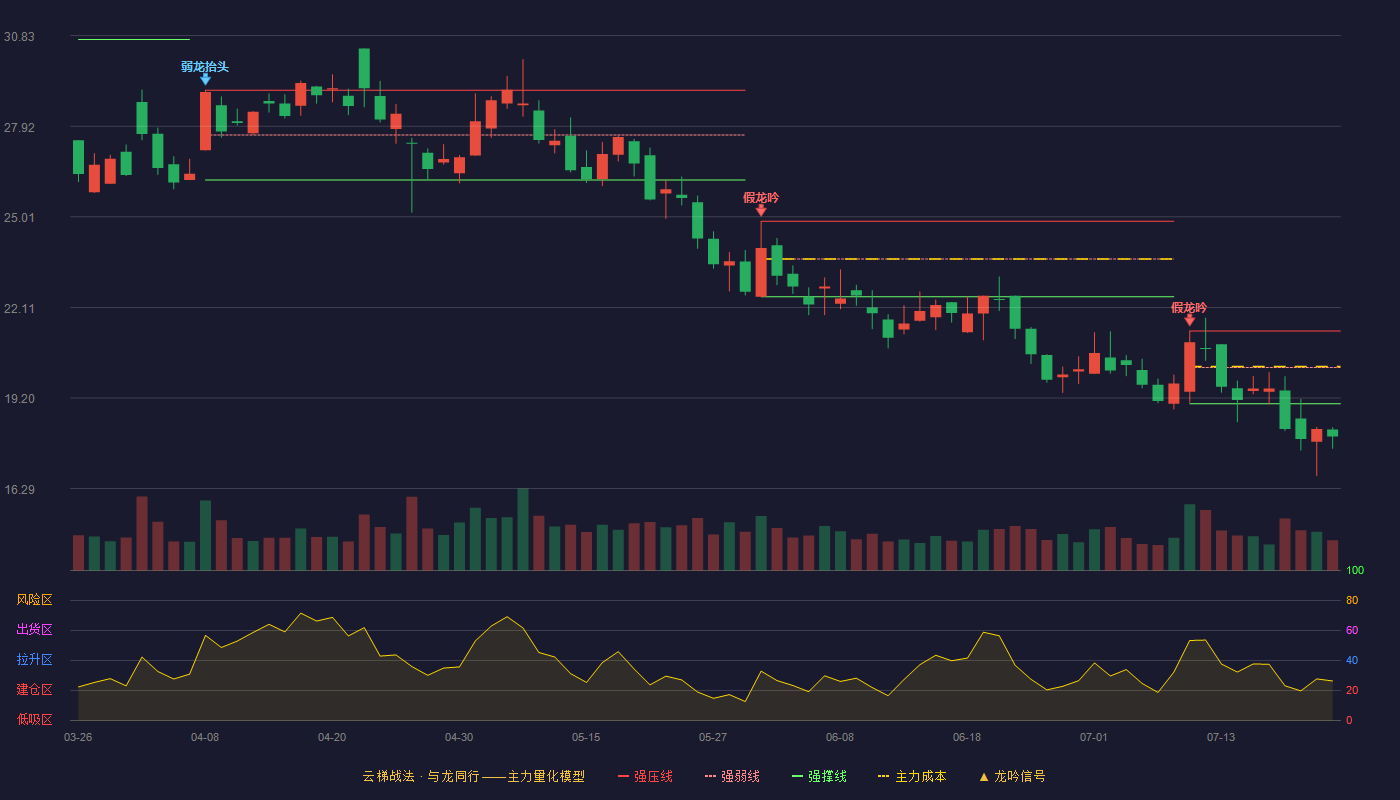Click the 弱龙抬头 blue arrow signal marker
The width and height of the screenshot is (1400, 800).
pos(205,79)
